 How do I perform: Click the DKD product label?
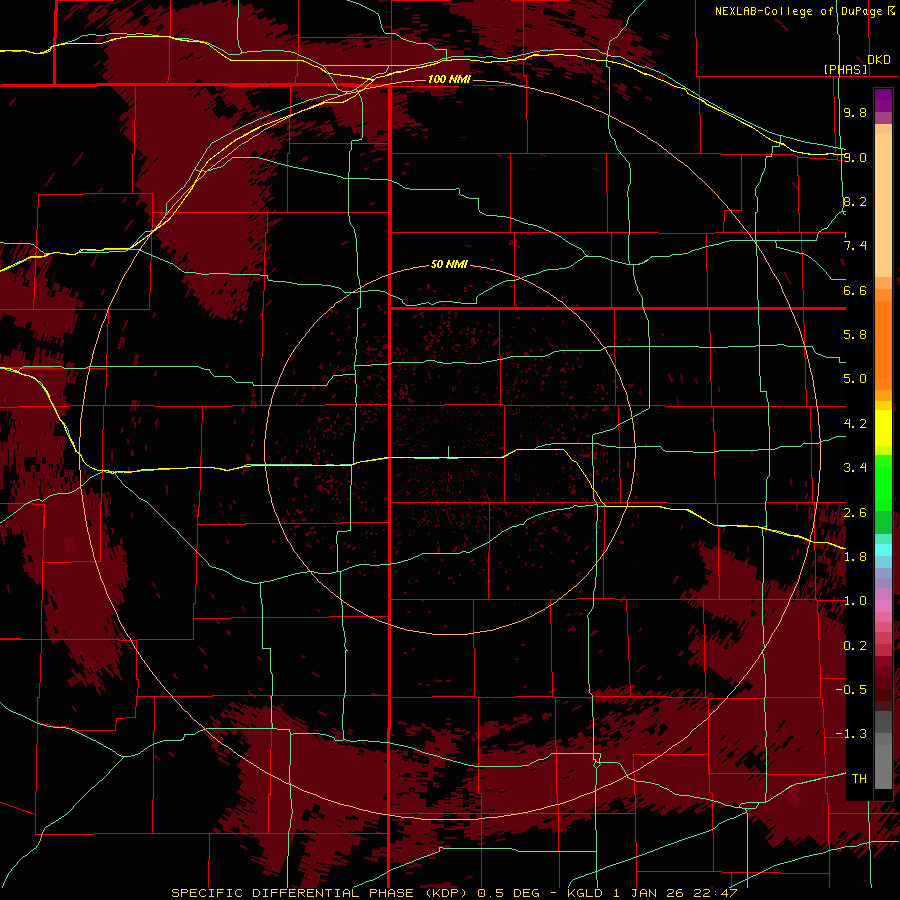(x=879, y=60)
